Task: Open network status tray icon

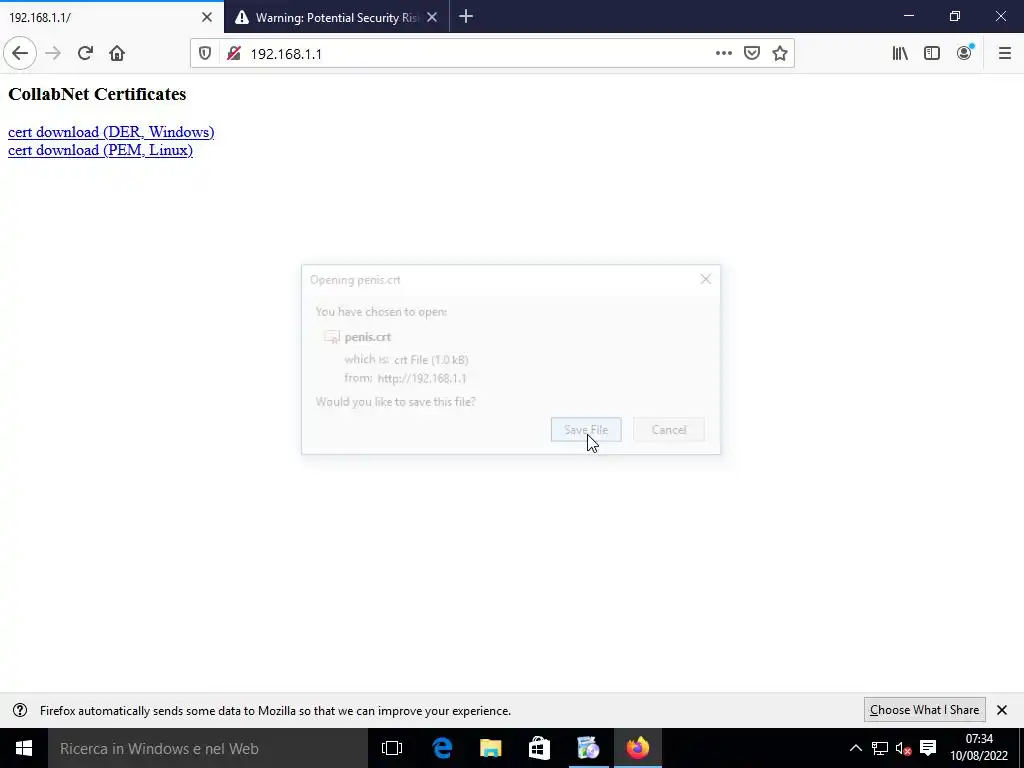Action: [880, 748]
